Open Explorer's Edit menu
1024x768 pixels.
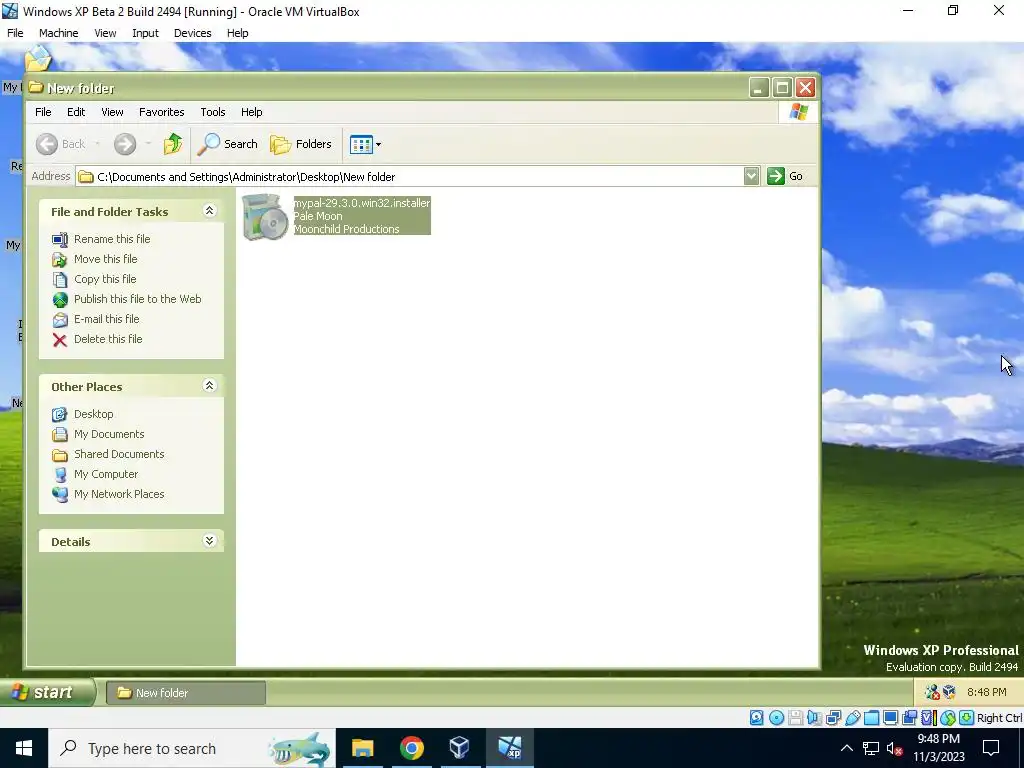point(76,112)
